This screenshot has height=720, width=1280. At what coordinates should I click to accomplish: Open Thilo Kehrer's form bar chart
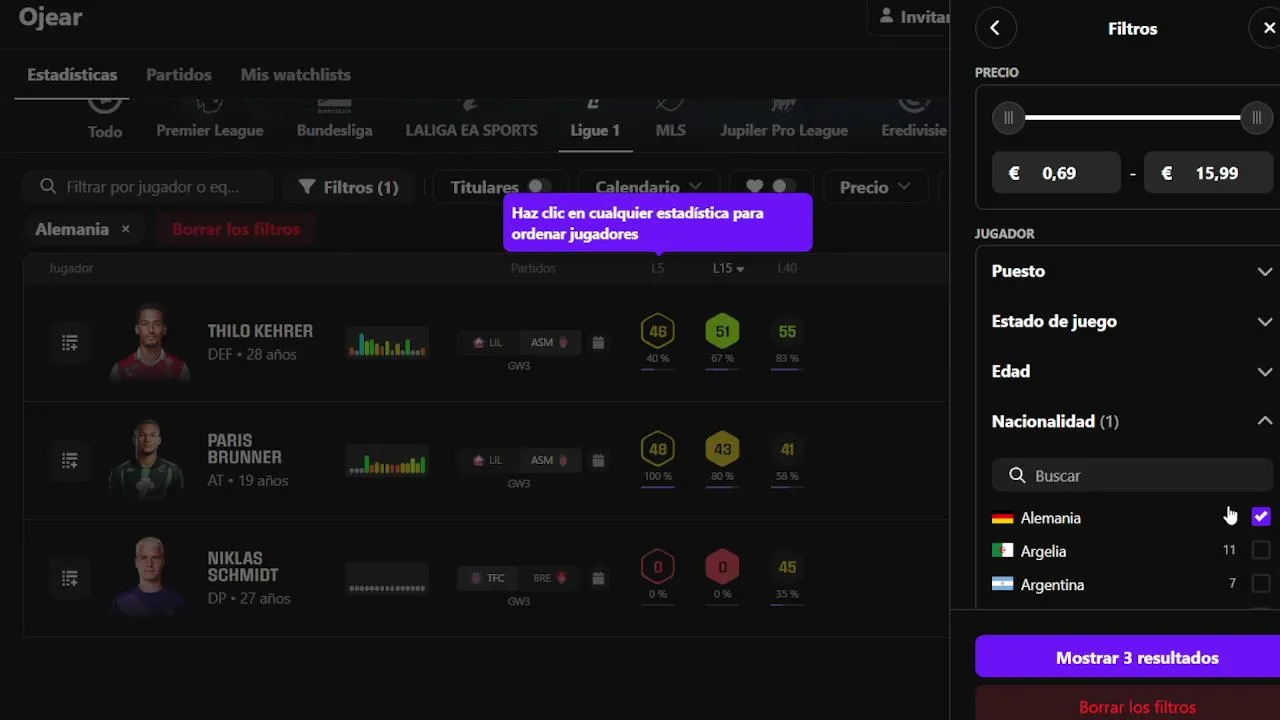click(387, 343)
